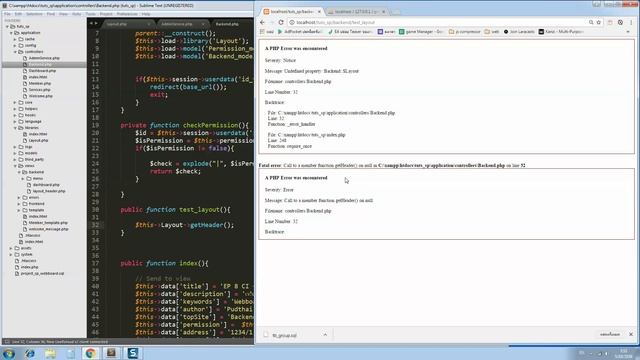Switch to the first localhost backend Chrome tab
The height and width of the screenshot is (360, 640).
291,12
